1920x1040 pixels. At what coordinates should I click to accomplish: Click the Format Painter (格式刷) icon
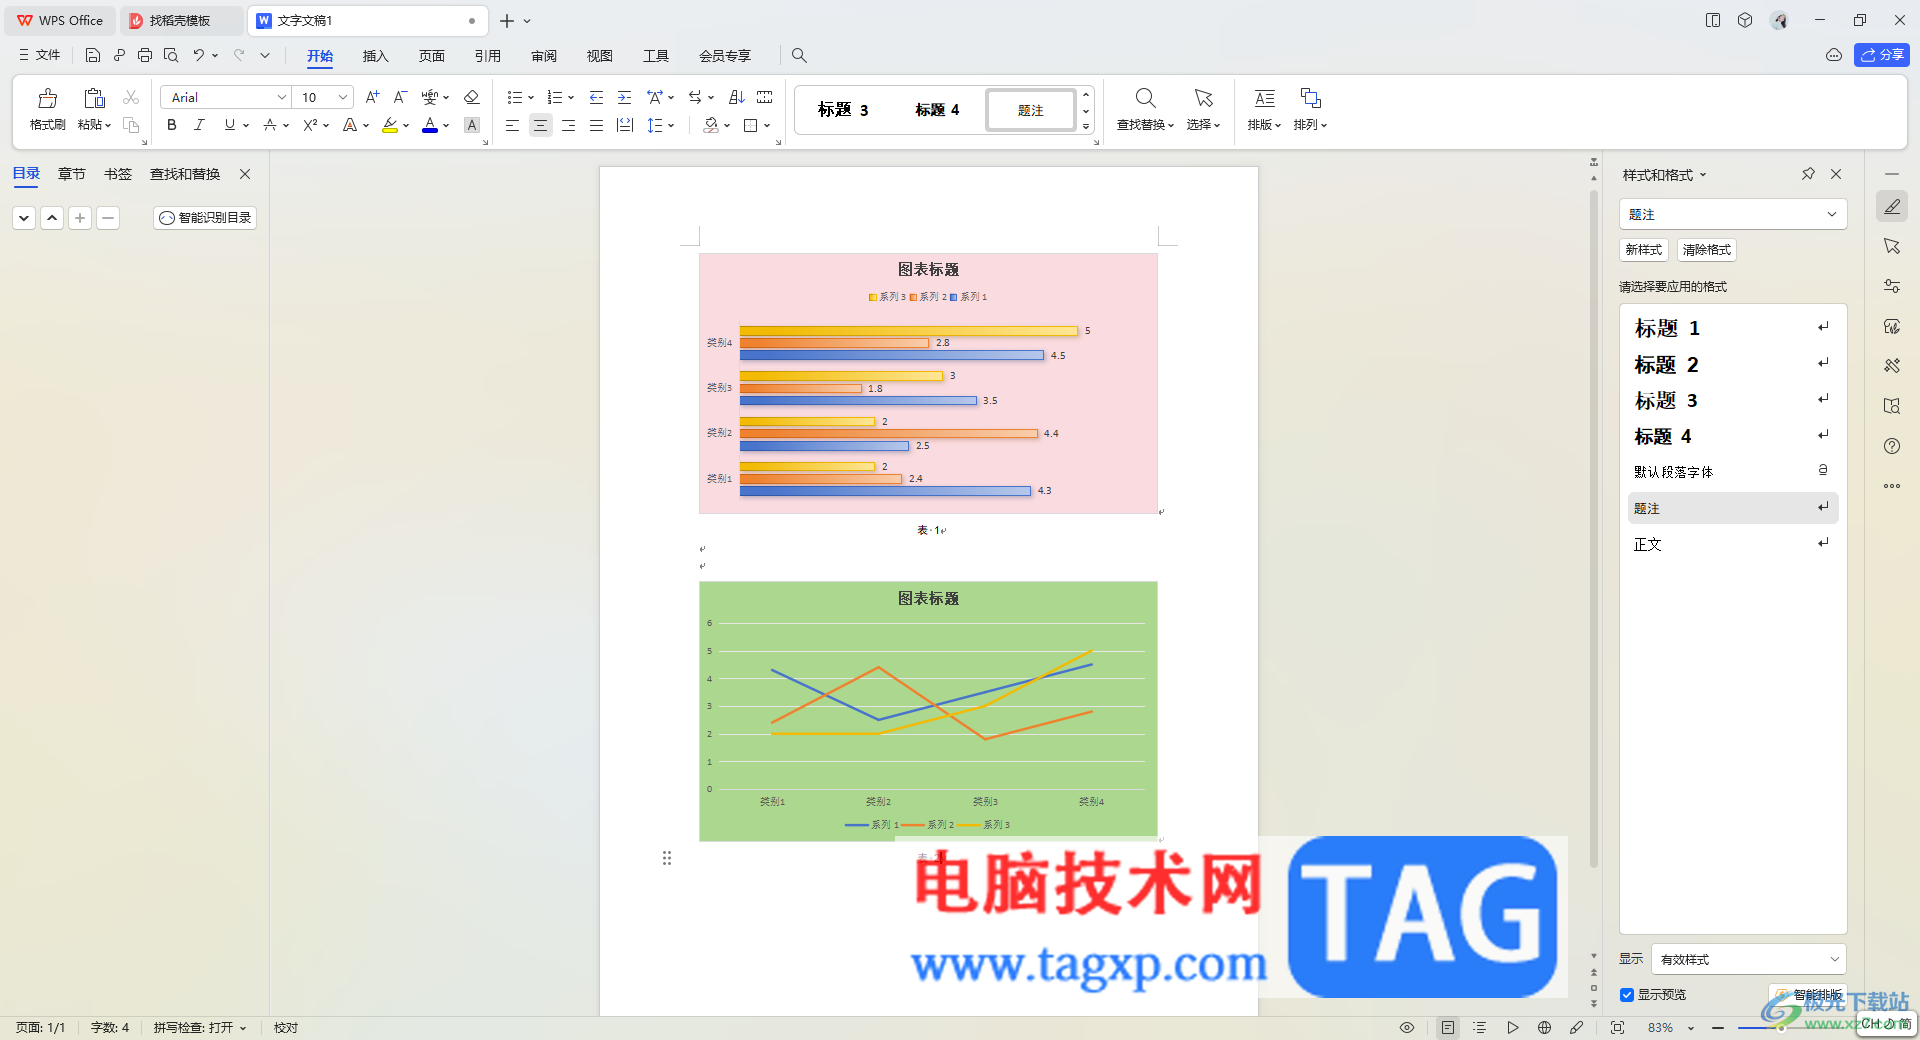[x=47, y=98]
